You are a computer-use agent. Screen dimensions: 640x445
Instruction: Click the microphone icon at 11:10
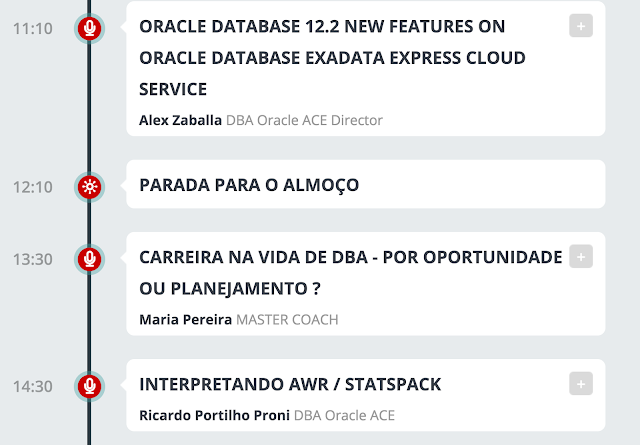click(89, 29)
